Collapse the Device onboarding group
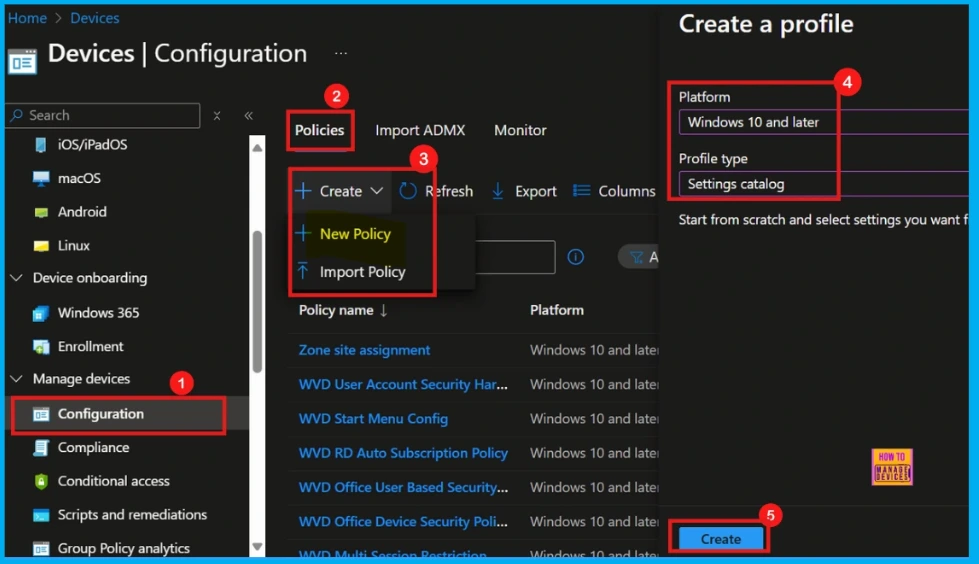The image size is (979, 564). point(17,278)
